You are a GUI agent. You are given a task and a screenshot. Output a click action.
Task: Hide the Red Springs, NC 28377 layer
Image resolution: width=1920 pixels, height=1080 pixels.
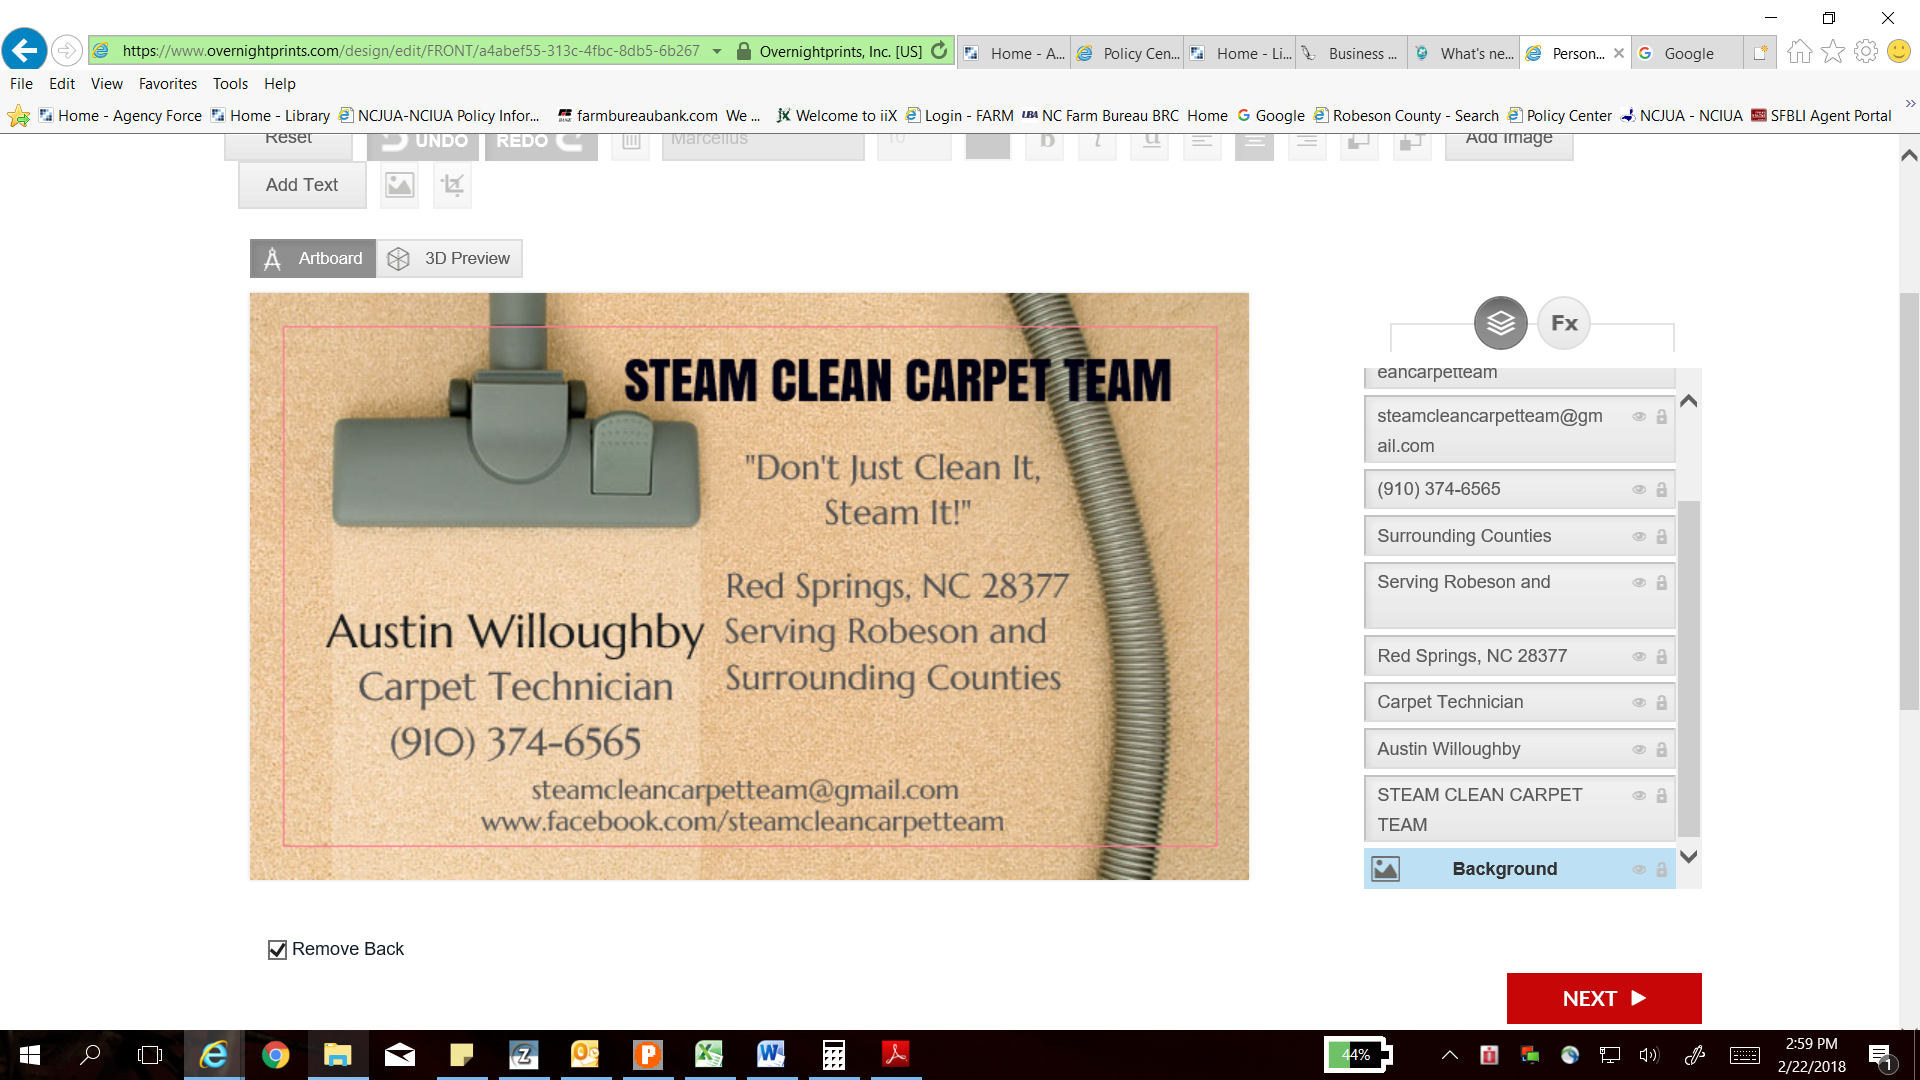tap(1639, 657)
